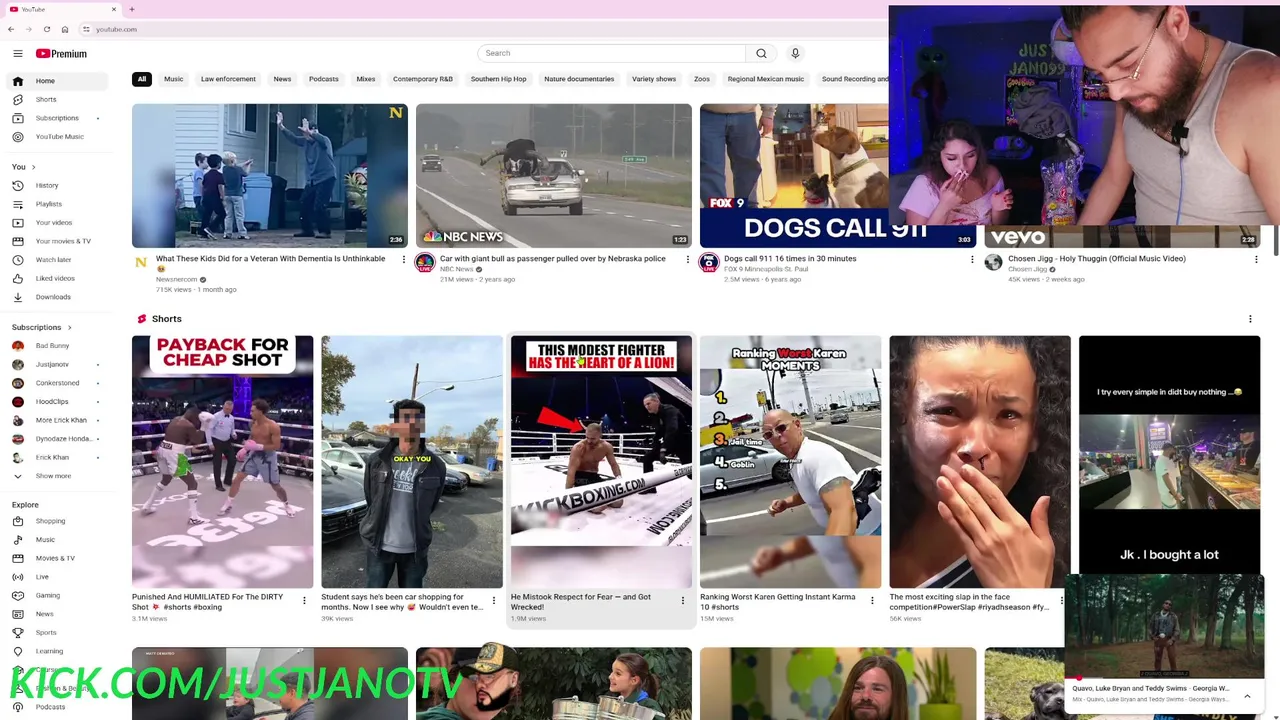Select the Law enforcement filter chip
The image size is (1280, 720).
click(228, 79)
